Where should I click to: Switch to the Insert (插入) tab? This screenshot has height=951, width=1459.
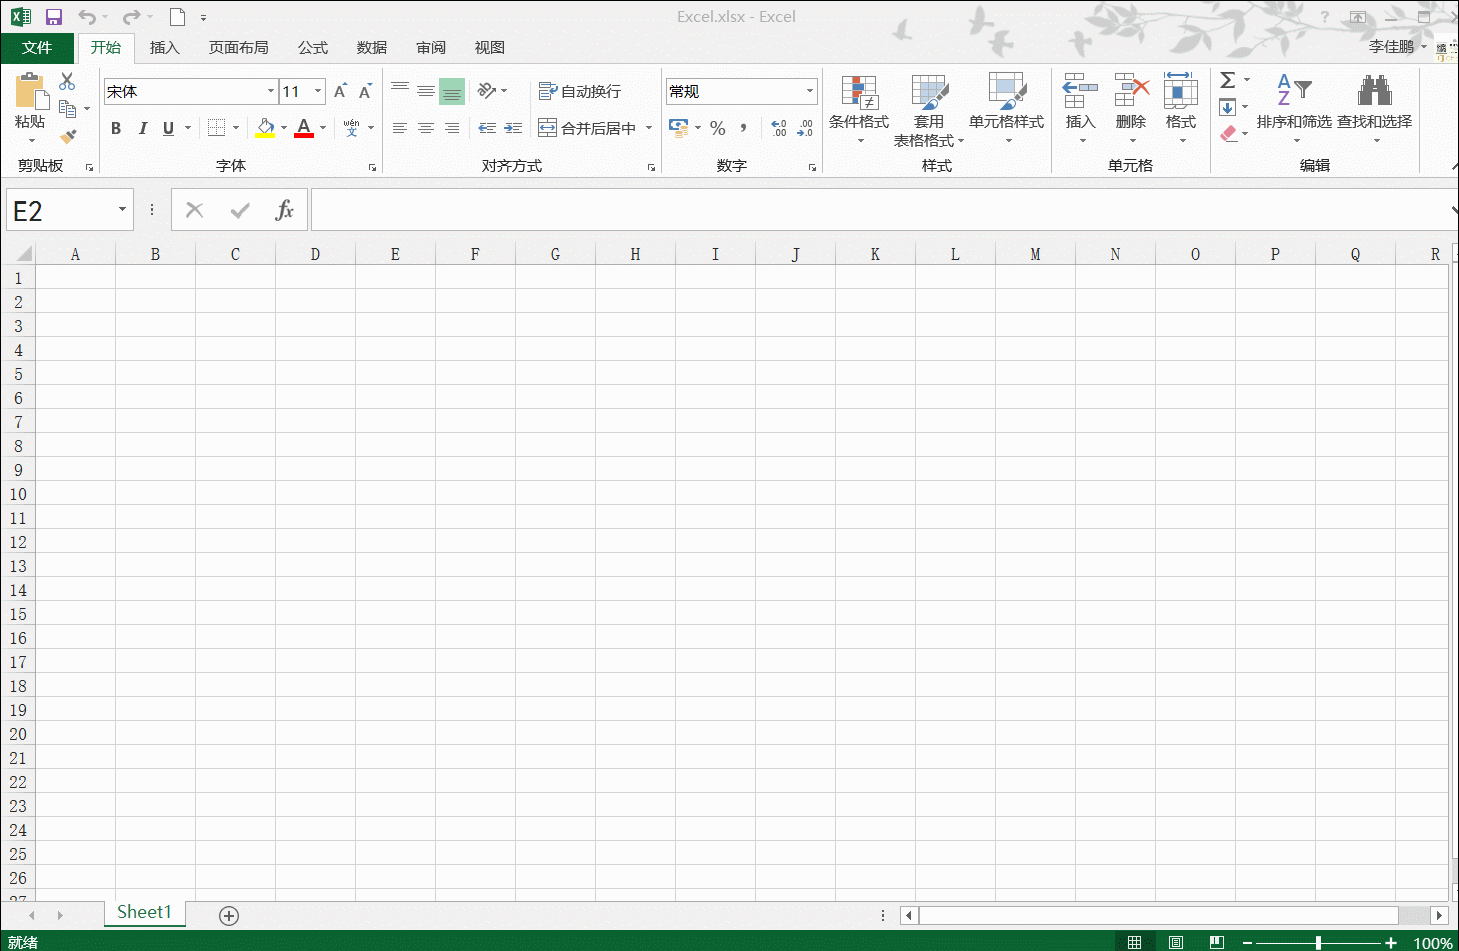point(164,48)
